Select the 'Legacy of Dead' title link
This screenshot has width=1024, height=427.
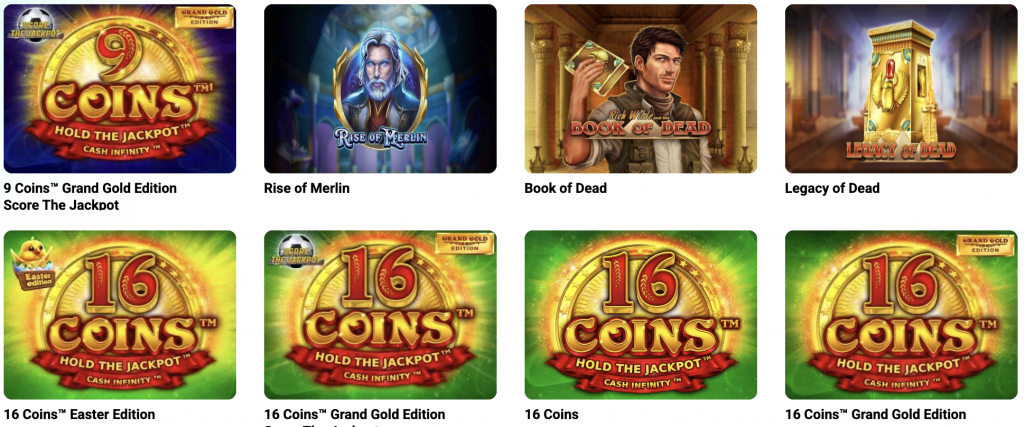click(832, 188)
